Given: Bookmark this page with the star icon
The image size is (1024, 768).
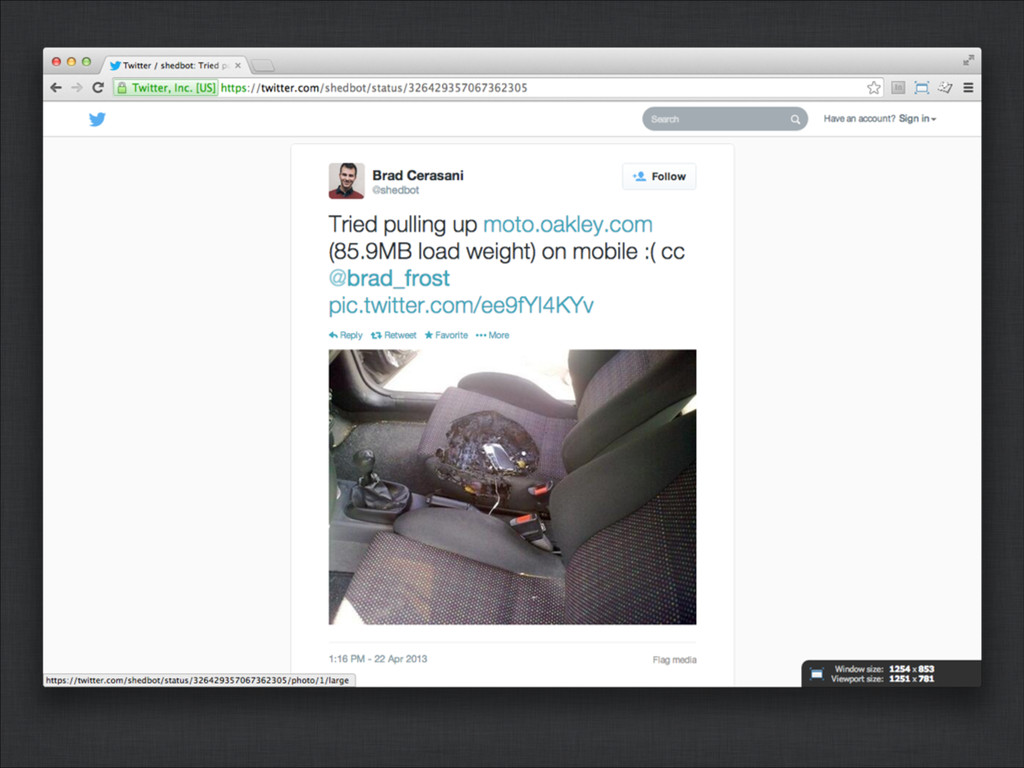Looking at the screenshot, I should (874, 88).
